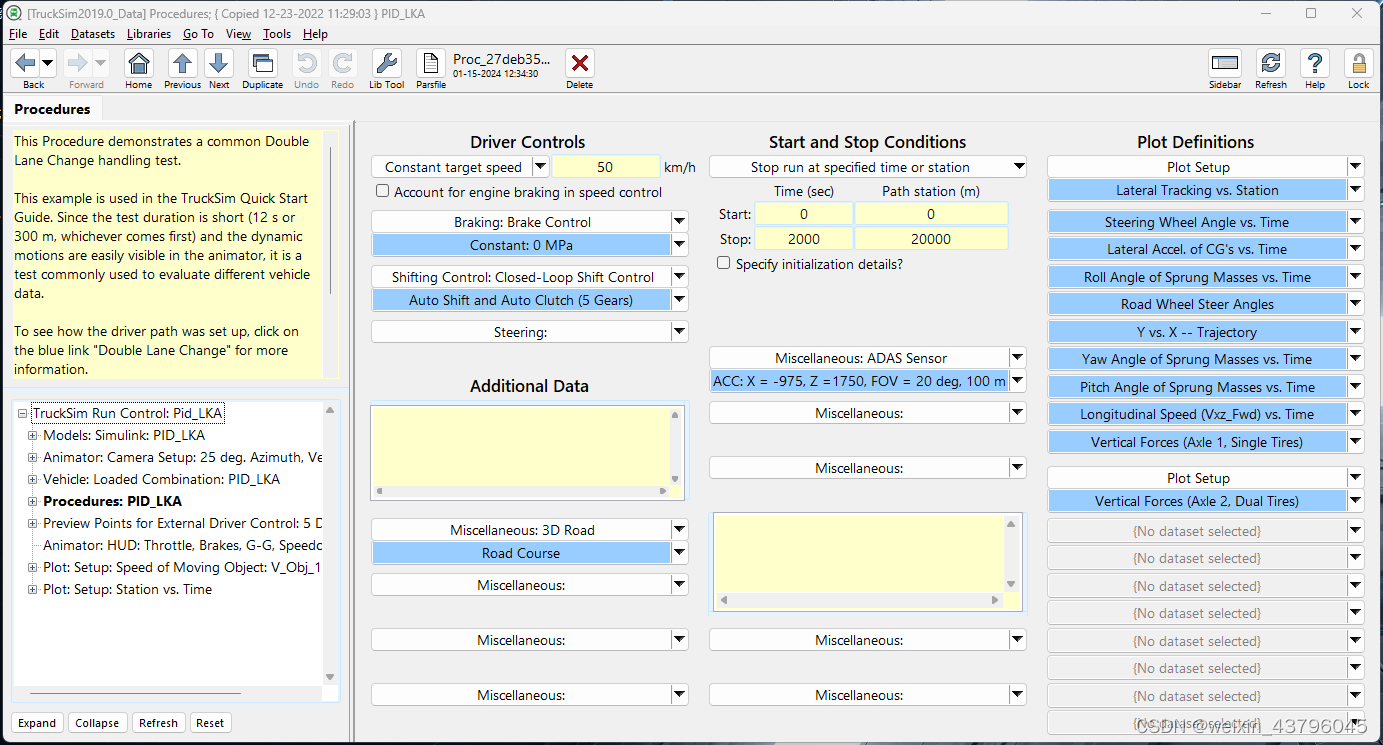The width and height of the screenshot is (1383, 745).
Task: Check Specify initialization details box
Action: pos(724,263)
